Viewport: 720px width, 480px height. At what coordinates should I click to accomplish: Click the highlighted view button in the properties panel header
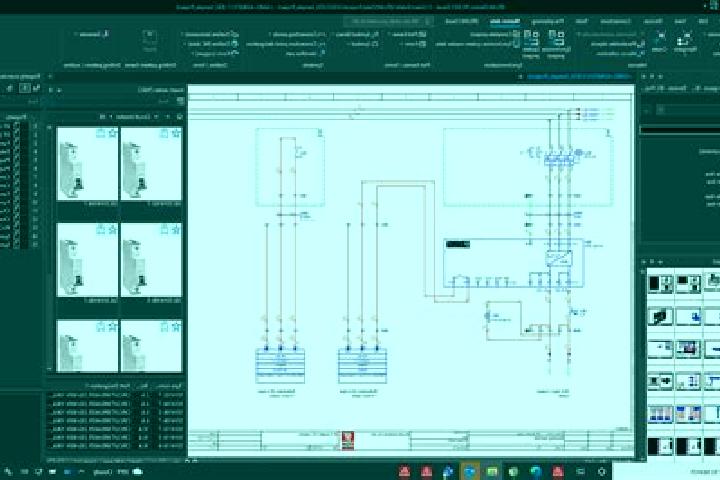tap(25, 88)
